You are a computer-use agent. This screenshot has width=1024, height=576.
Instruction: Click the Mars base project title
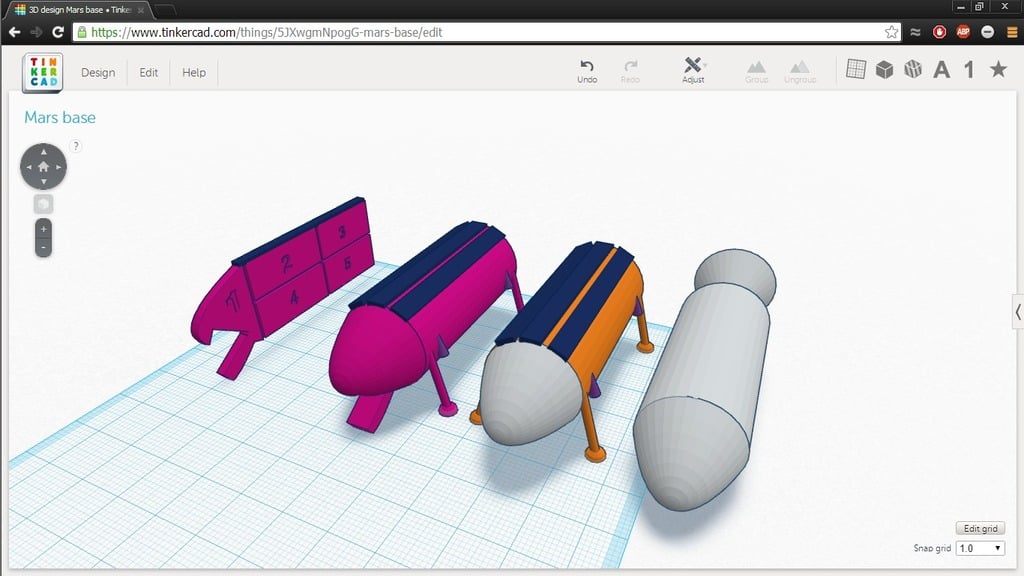(x=60, y=118)
